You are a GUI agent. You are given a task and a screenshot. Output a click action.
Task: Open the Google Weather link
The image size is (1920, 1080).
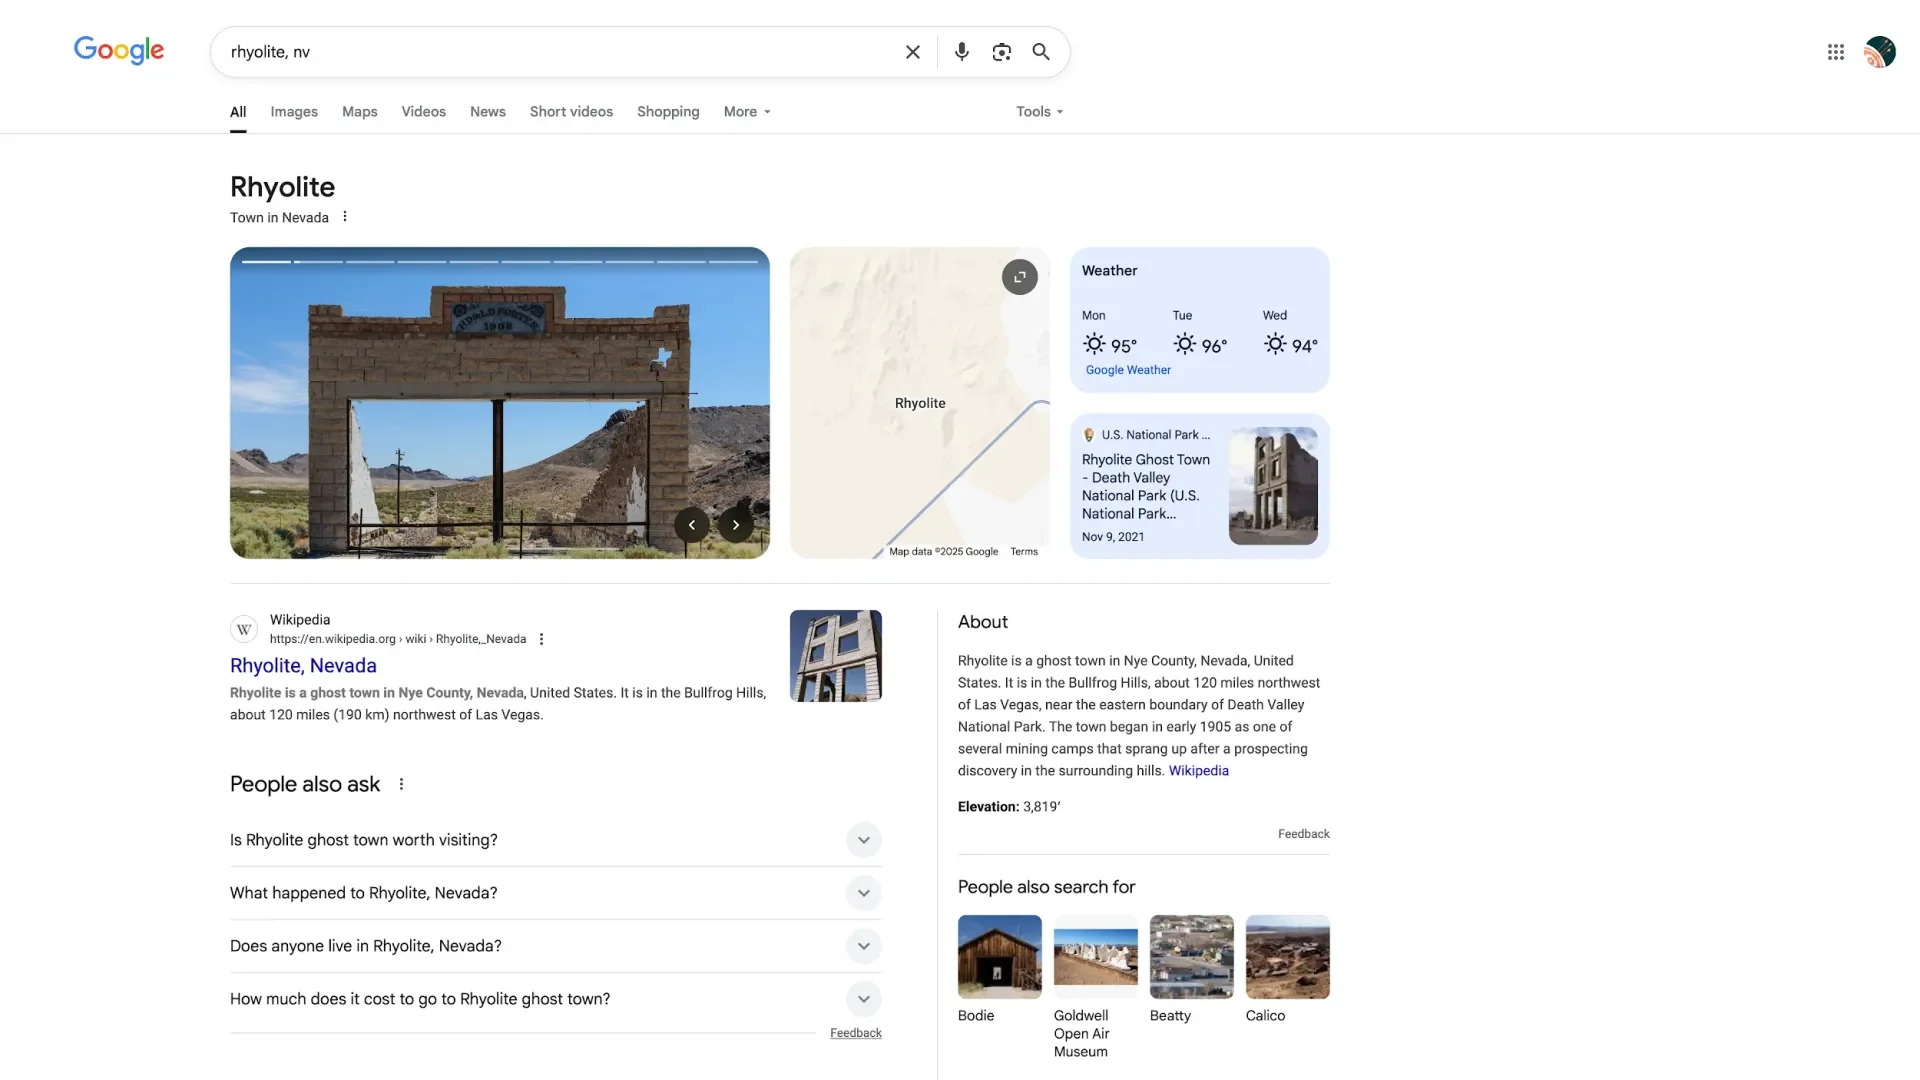point(1128,370)
